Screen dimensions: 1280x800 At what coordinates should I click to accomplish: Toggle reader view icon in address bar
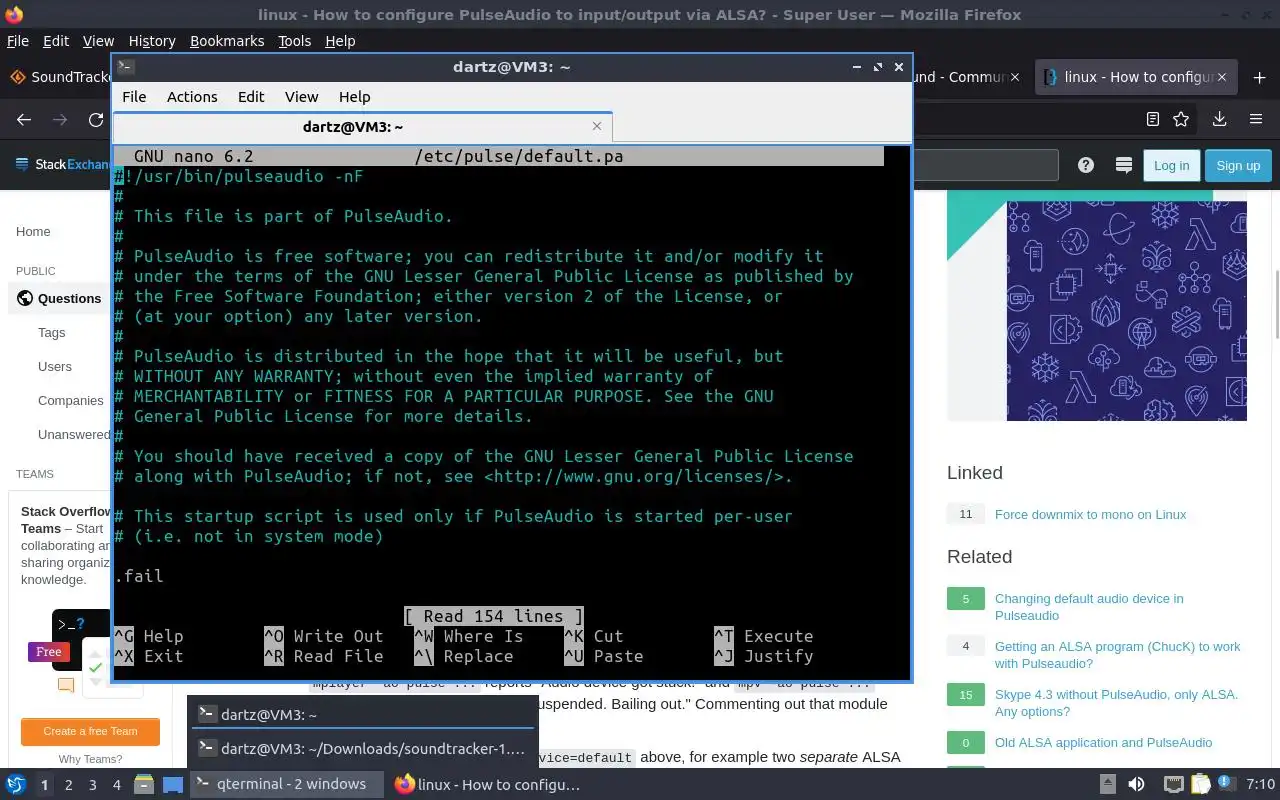pyautogui.click(x=1153, y=119)
